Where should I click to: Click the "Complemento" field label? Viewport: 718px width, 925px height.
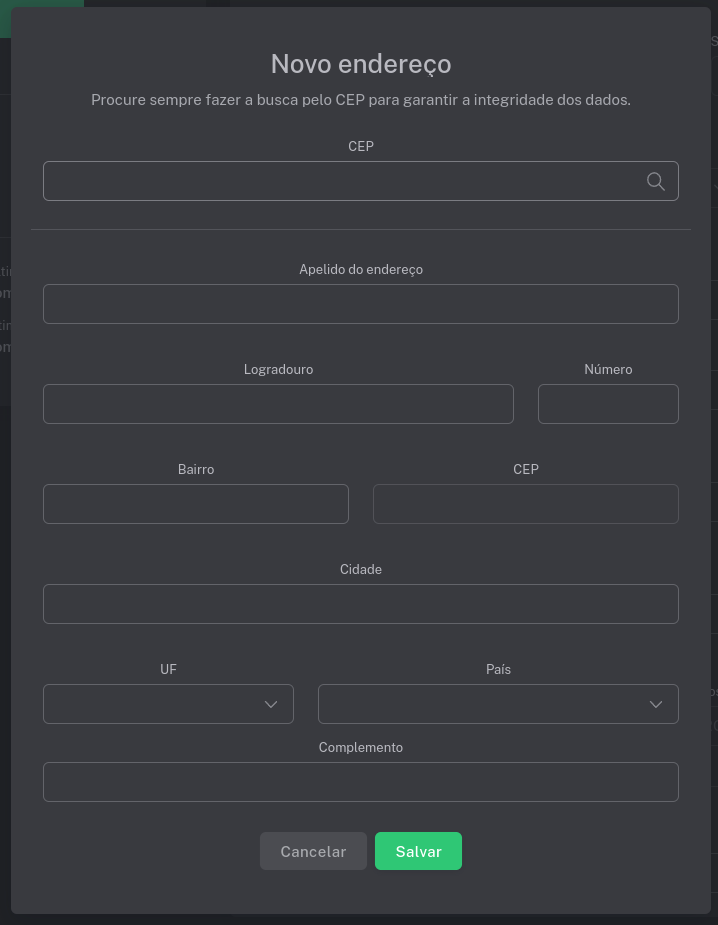(x=361, y=747)
